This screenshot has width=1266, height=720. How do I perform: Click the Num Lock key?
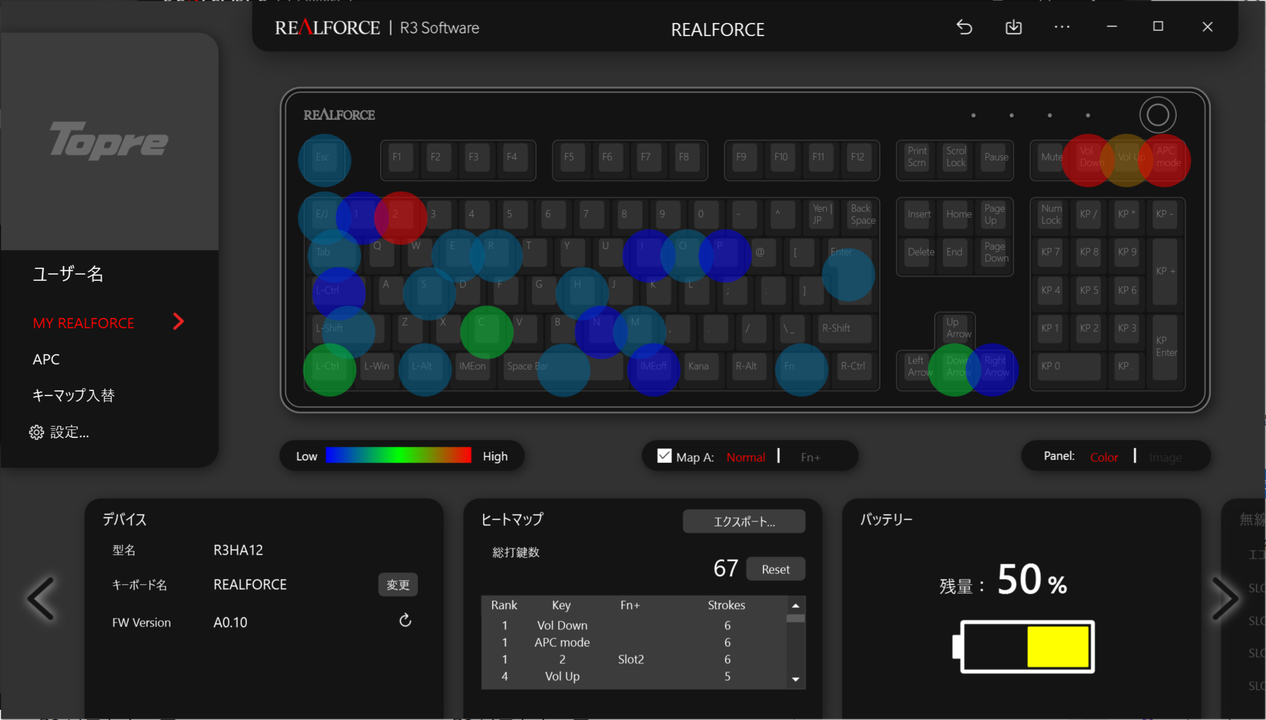tap(1051, 215)
